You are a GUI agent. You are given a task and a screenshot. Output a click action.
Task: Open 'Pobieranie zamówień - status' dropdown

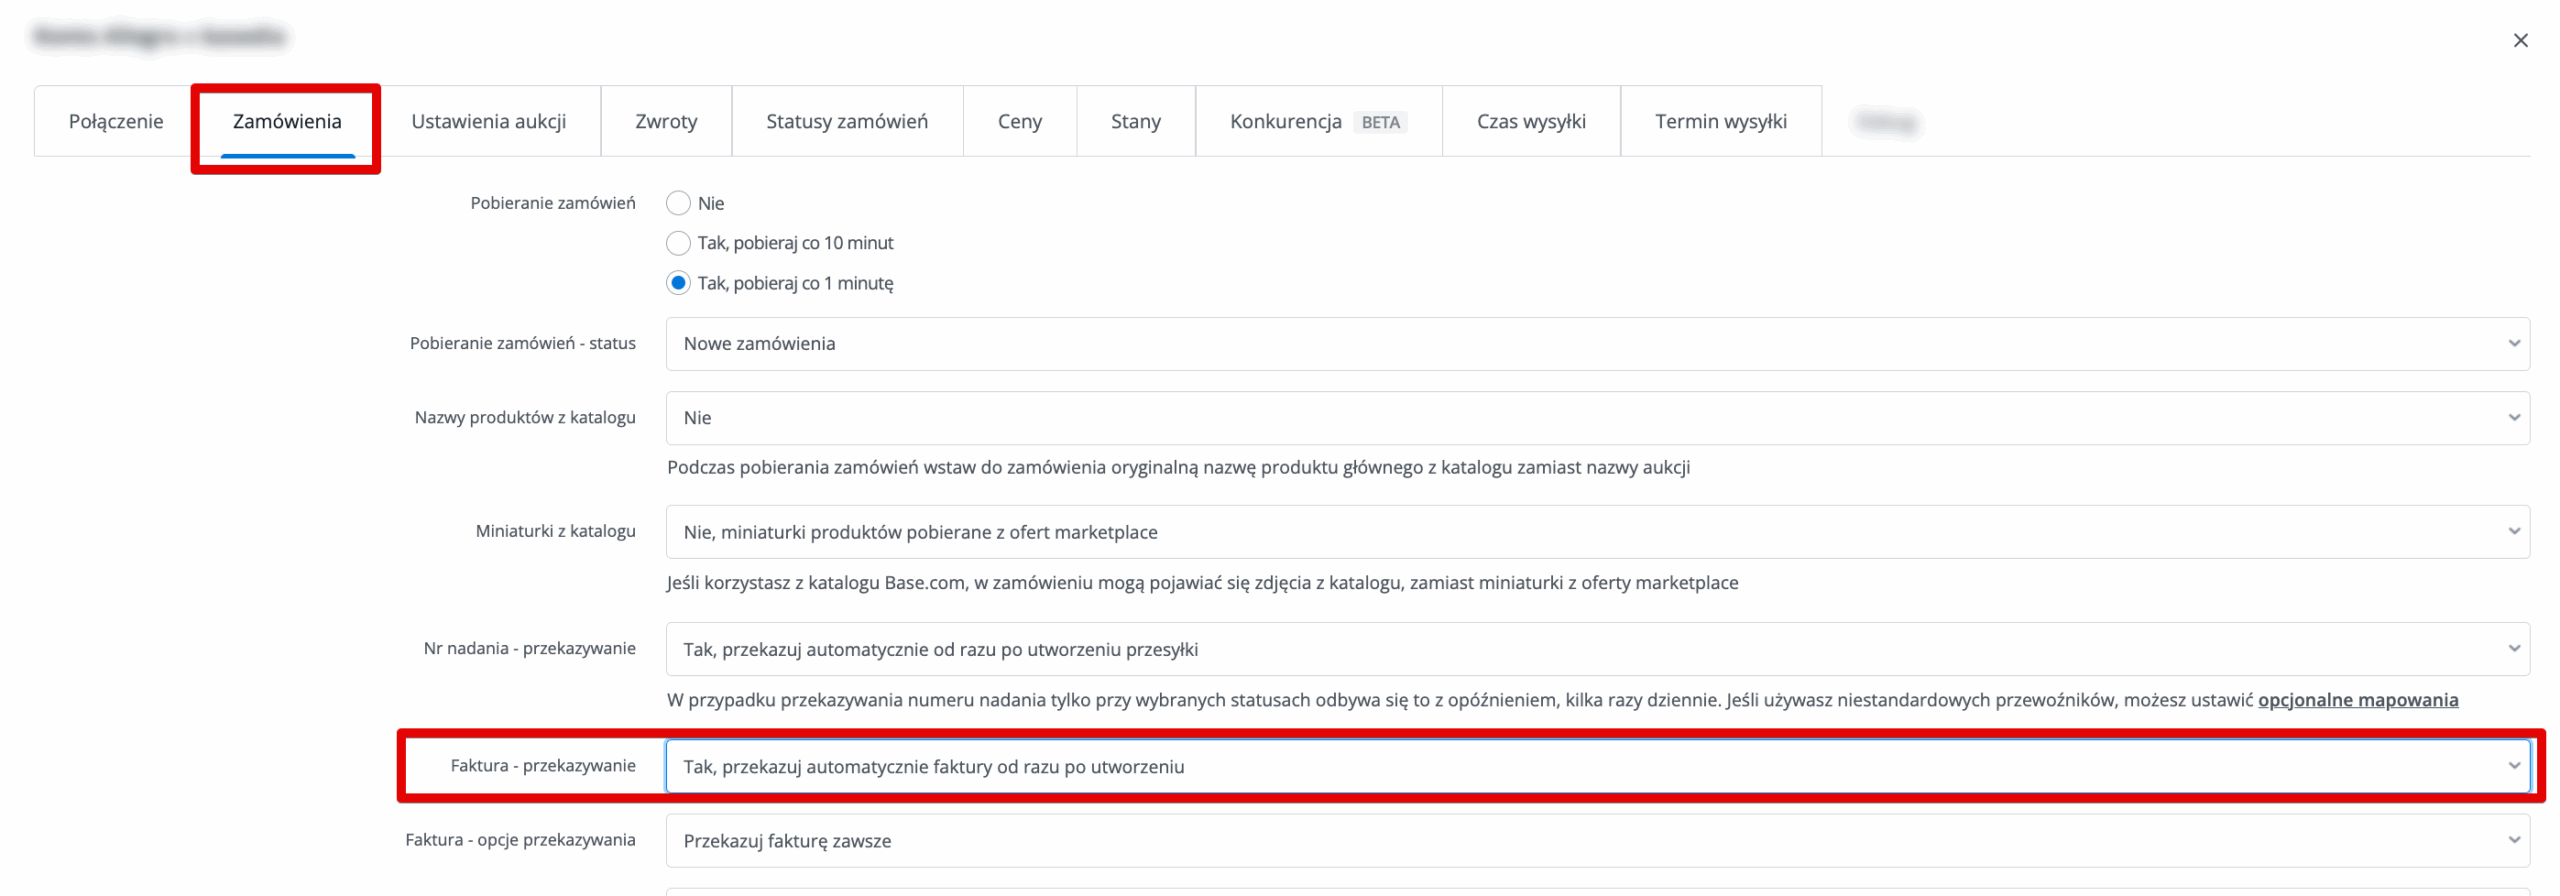pyautogui.click(x=1596, y=344)
